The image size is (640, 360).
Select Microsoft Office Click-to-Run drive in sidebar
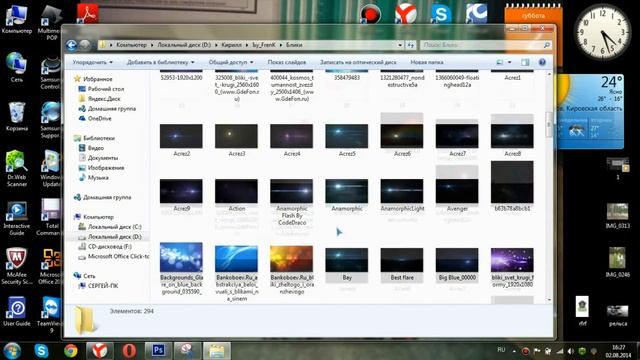118,256
